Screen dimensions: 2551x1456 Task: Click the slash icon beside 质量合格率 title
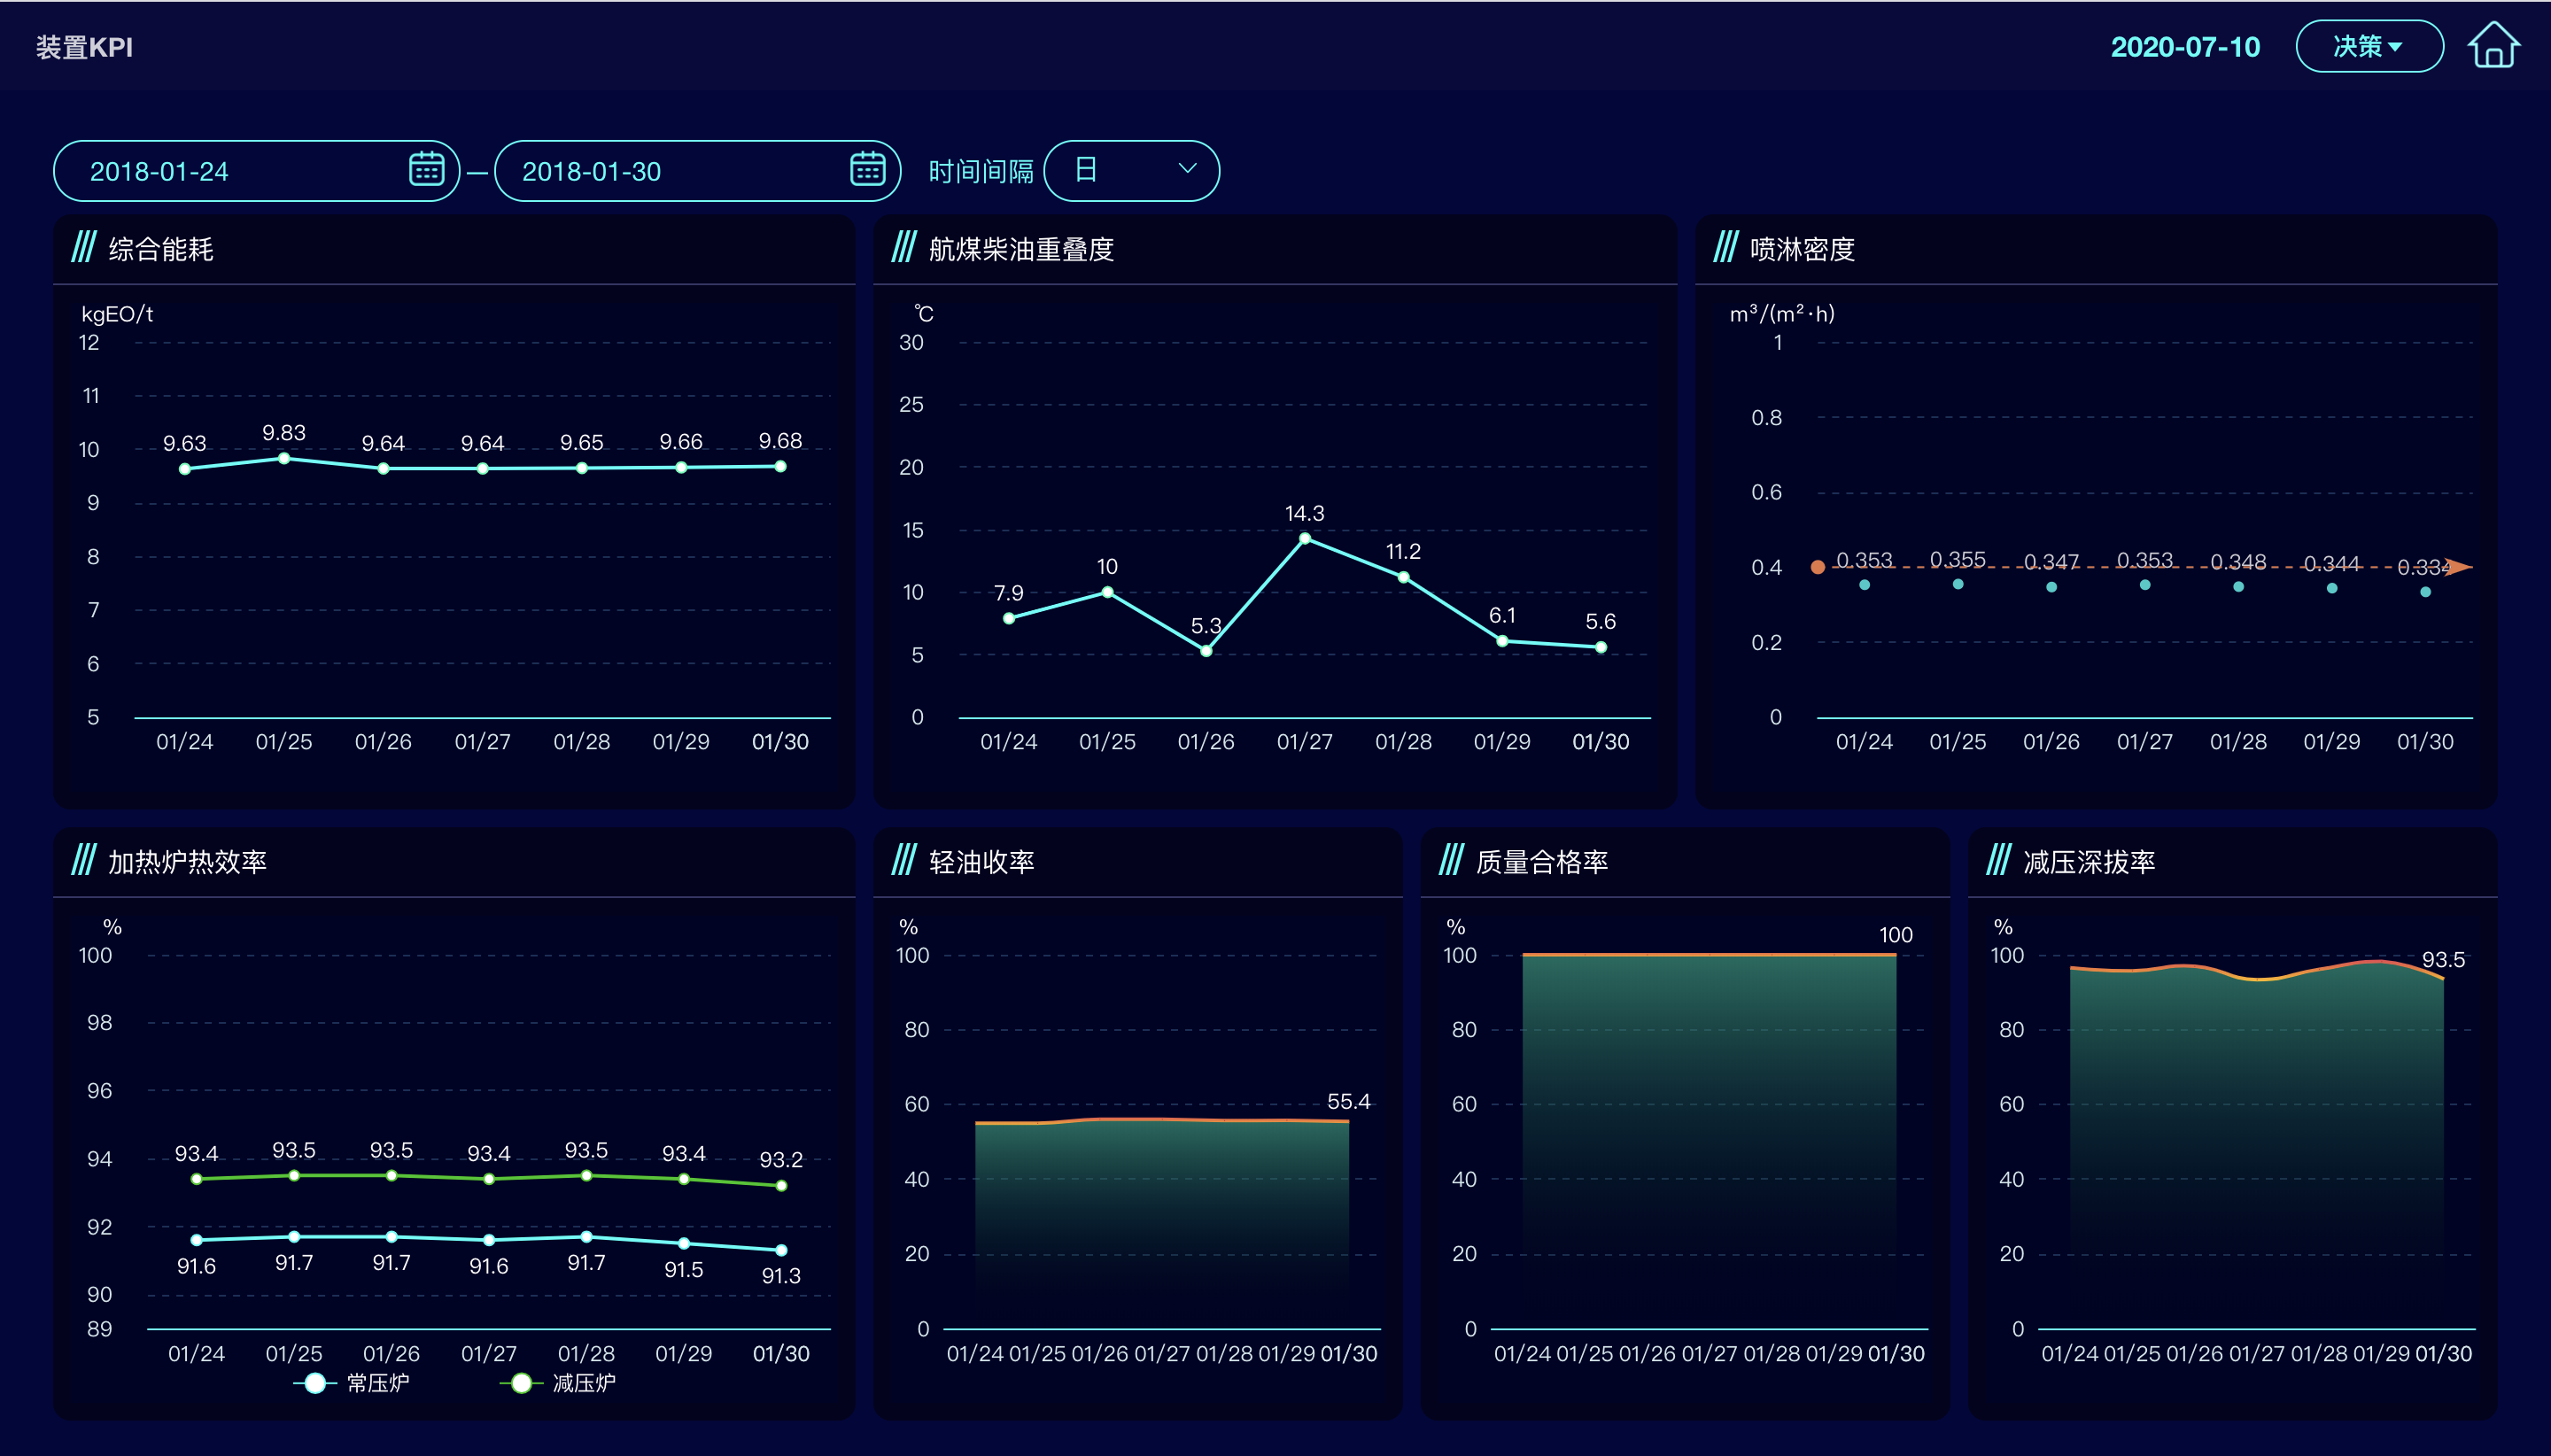tap(1451, 861)
